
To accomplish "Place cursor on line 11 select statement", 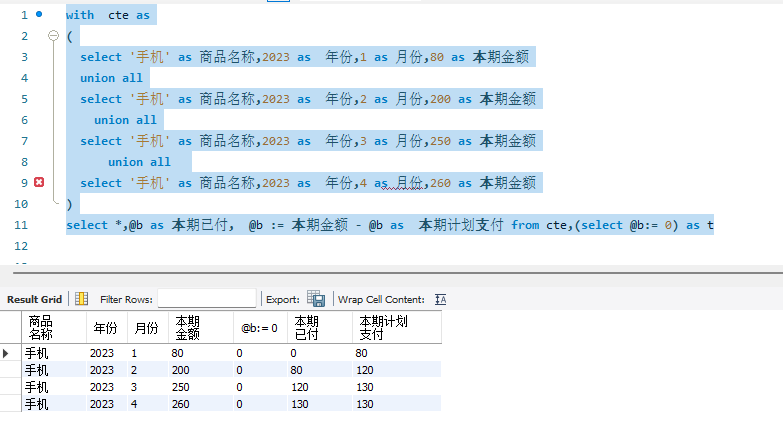I will click(x=390, y=225).
